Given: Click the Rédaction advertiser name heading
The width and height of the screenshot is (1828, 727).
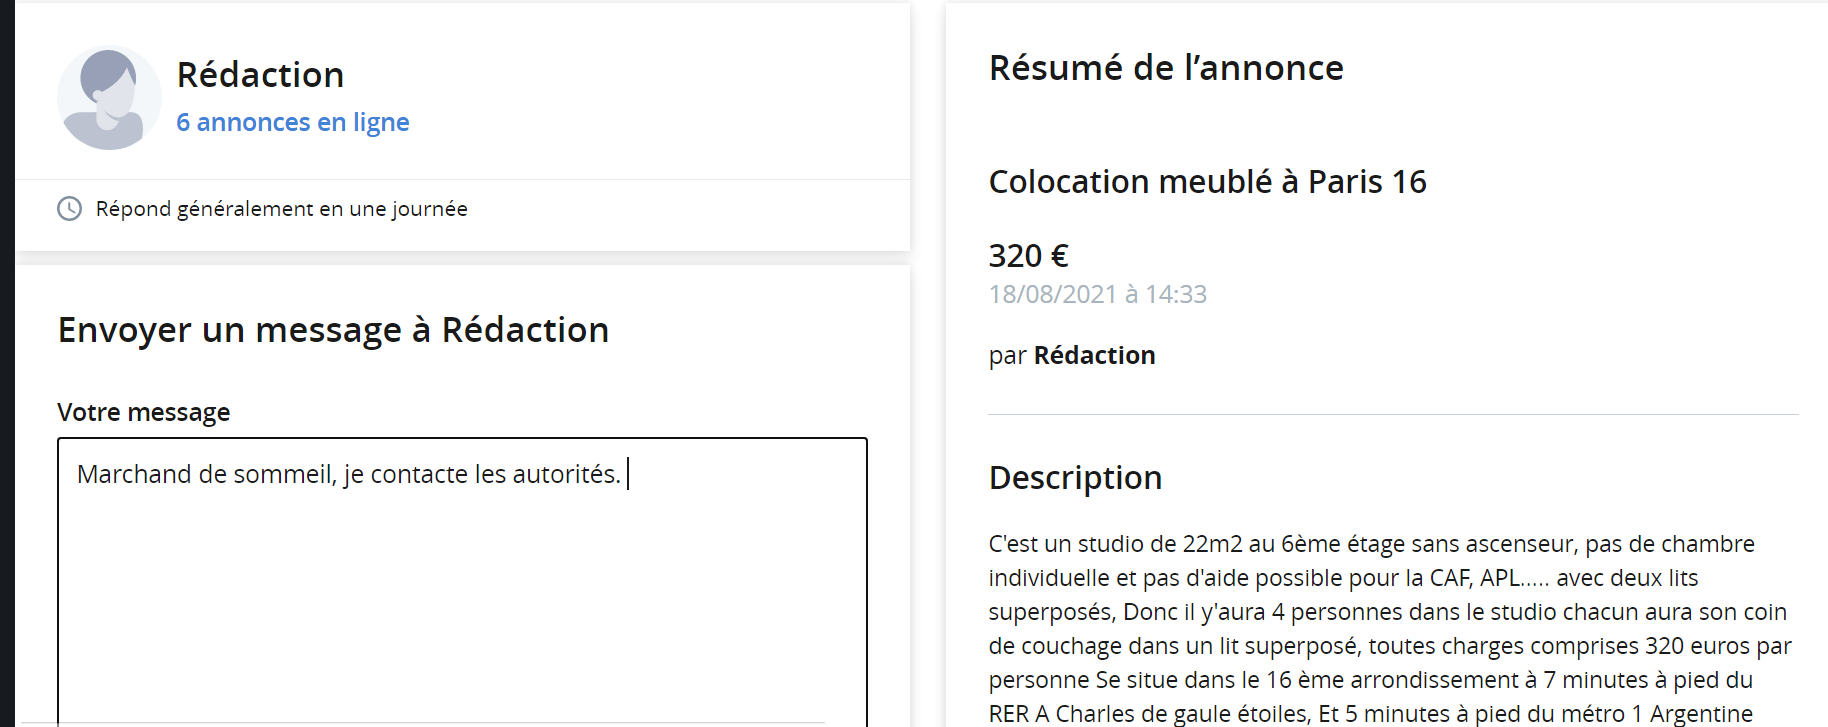Looking at the screenshot, I should [x=260, y=75].
